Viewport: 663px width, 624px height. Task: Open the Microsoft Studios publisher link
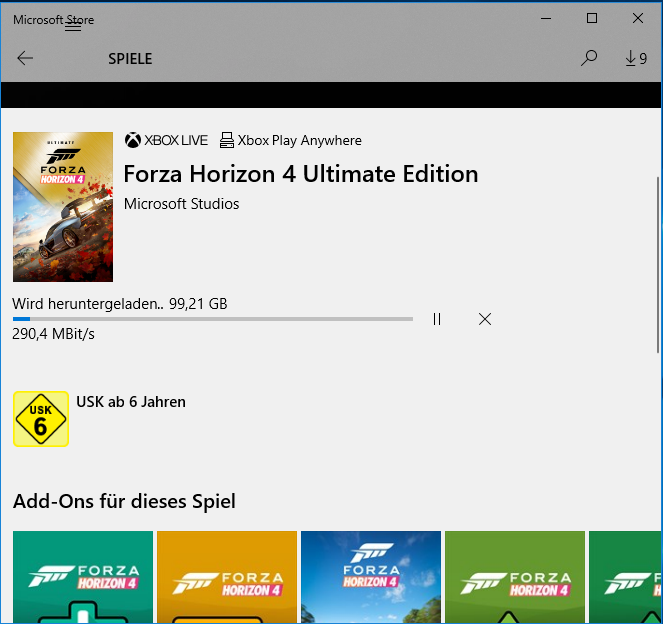181,204
